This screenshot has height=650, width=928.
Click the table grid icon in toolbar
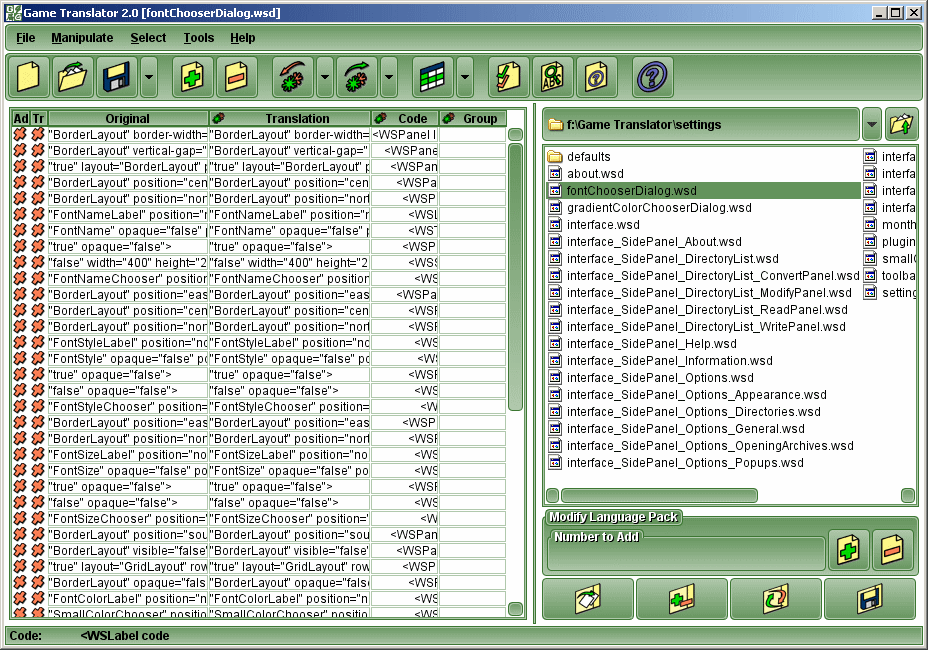433,77
